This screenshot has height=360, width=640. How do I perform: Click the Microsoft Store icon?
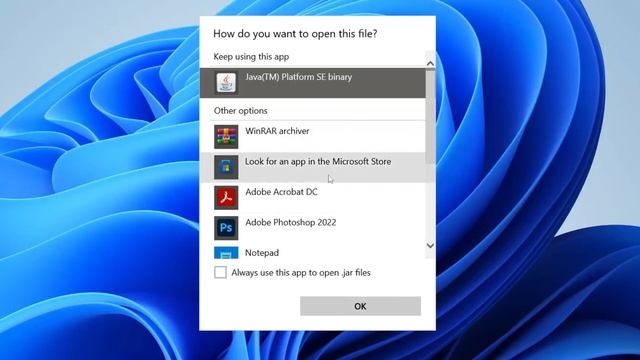[226, 167]
